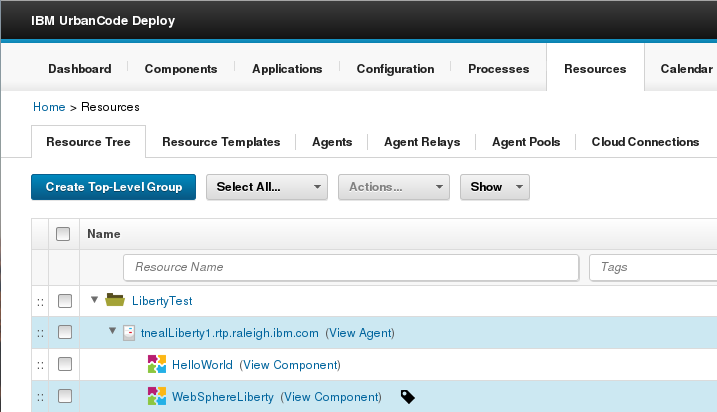Tick the checkbox for LibertyTest row
This screenshot has width=717, height=412.
(64, 300)
